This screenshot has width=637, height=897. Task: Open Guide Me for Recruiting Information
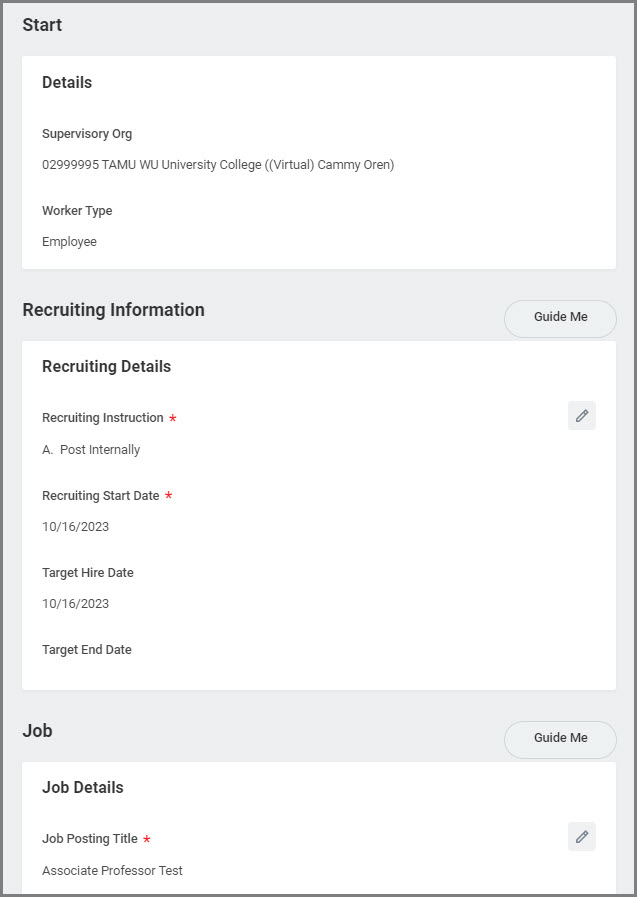(x=560, y=317)
